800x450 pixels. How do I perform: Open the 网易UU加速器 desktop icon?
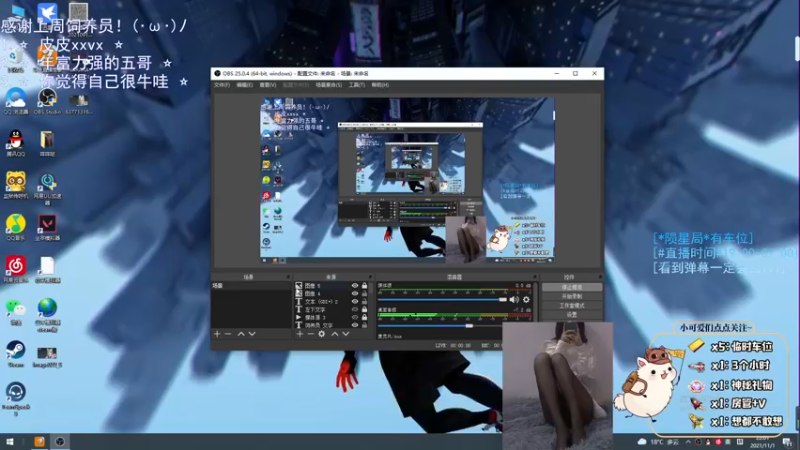pyautogui.click(x=47, y=188)
